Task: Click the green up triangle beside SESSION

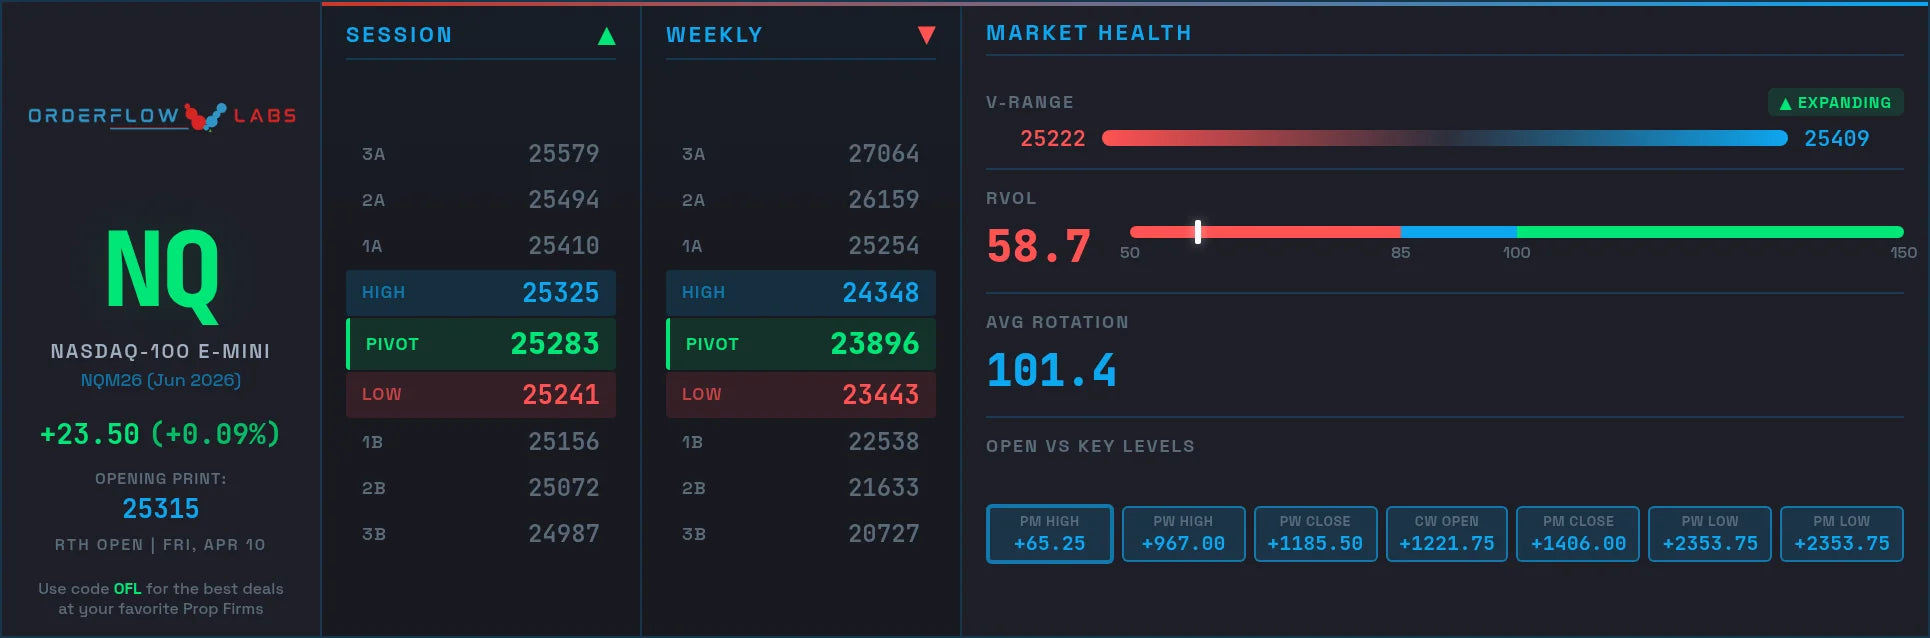Action: click(x=606, y=36)
